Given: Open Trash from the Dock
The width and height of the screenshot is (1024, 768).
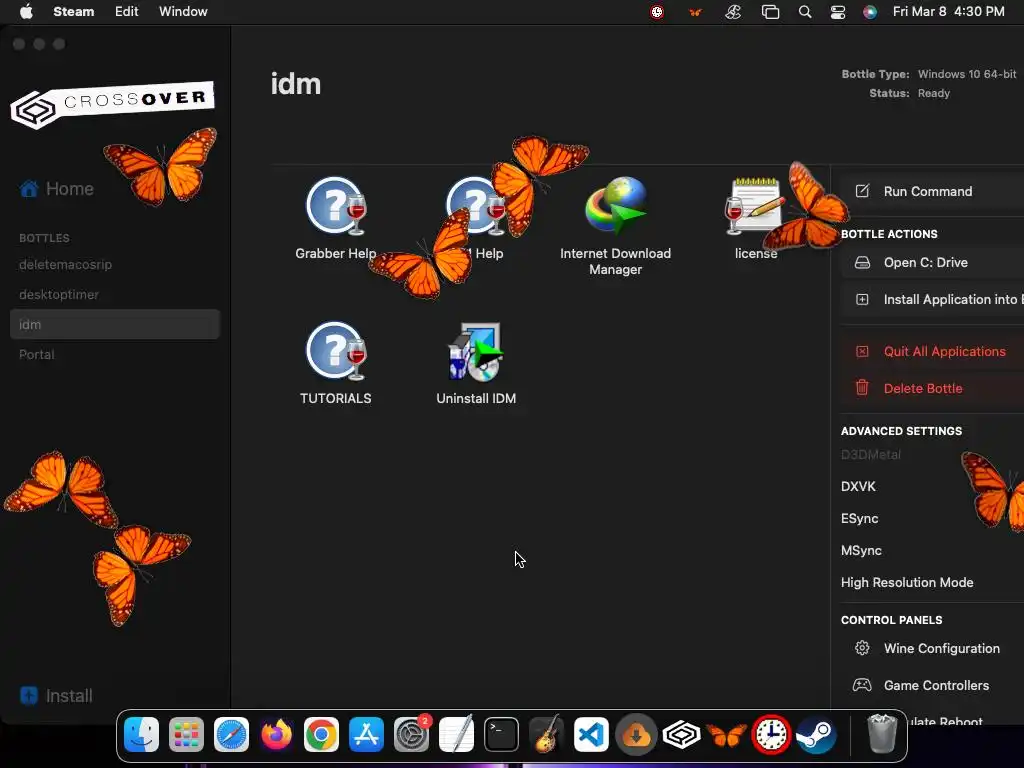Looking at the screenshot, I should [x=882, y=734].
